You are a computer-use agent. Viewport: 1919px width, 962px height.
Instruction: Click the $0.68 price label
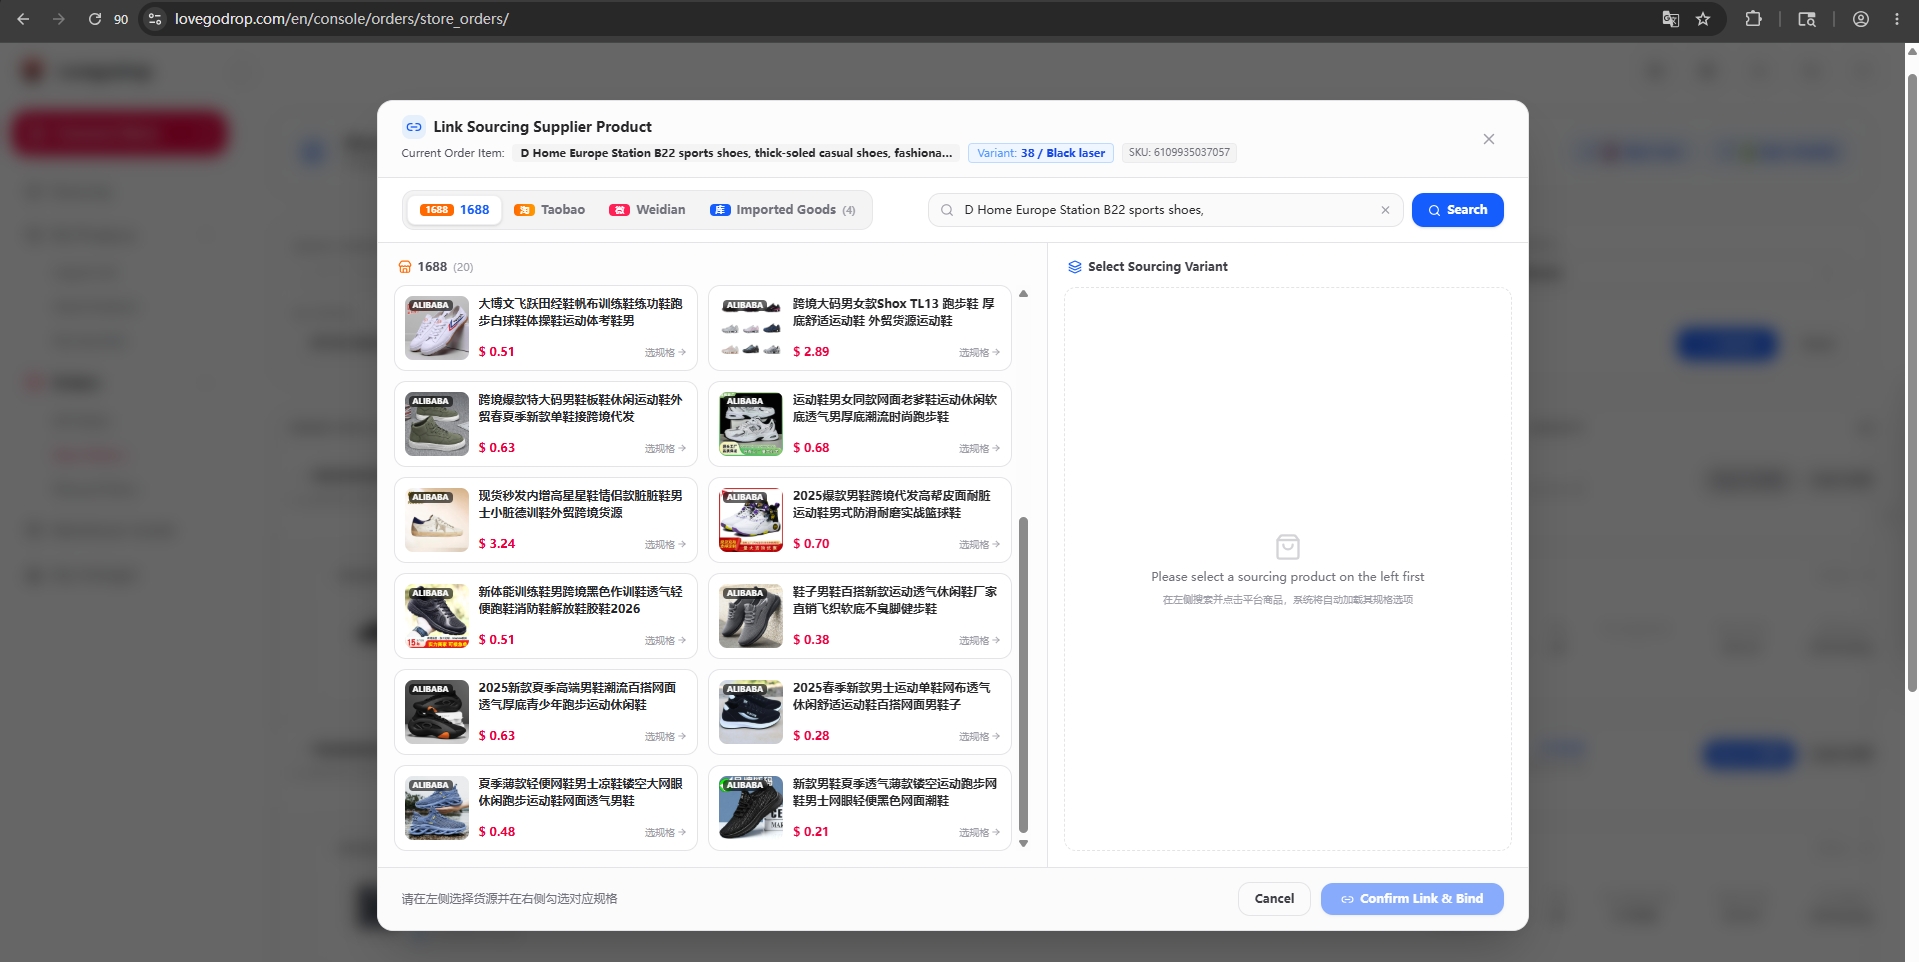[811, 448]
